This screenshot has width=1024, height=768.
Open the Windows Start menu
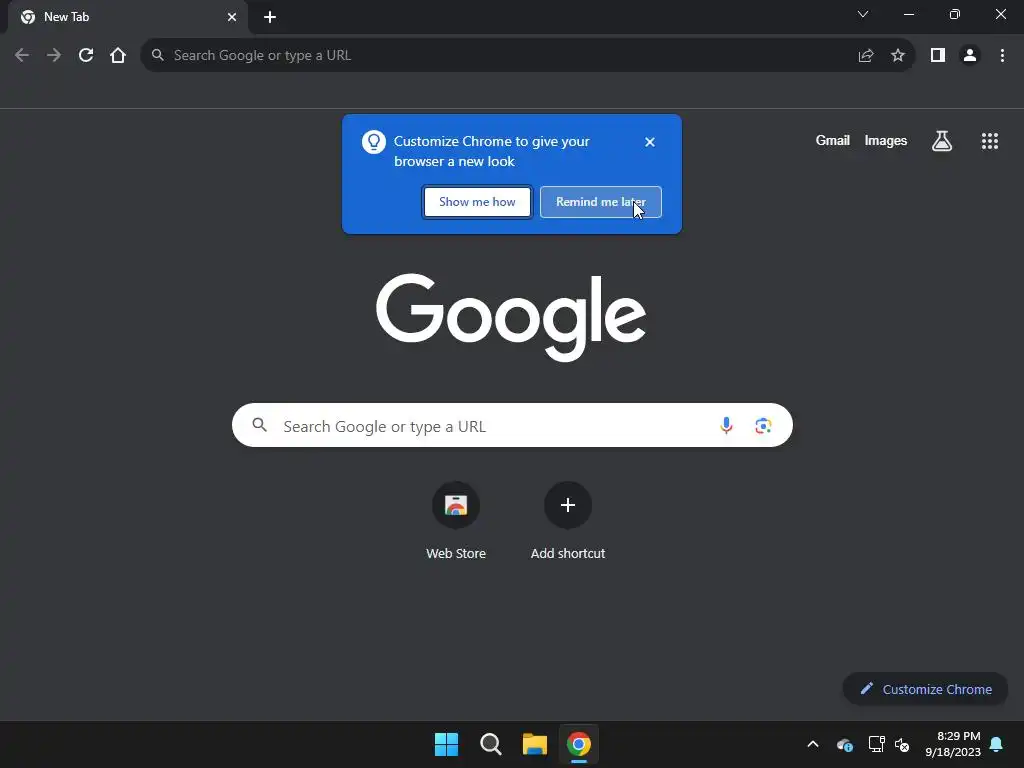coord(447,744)
